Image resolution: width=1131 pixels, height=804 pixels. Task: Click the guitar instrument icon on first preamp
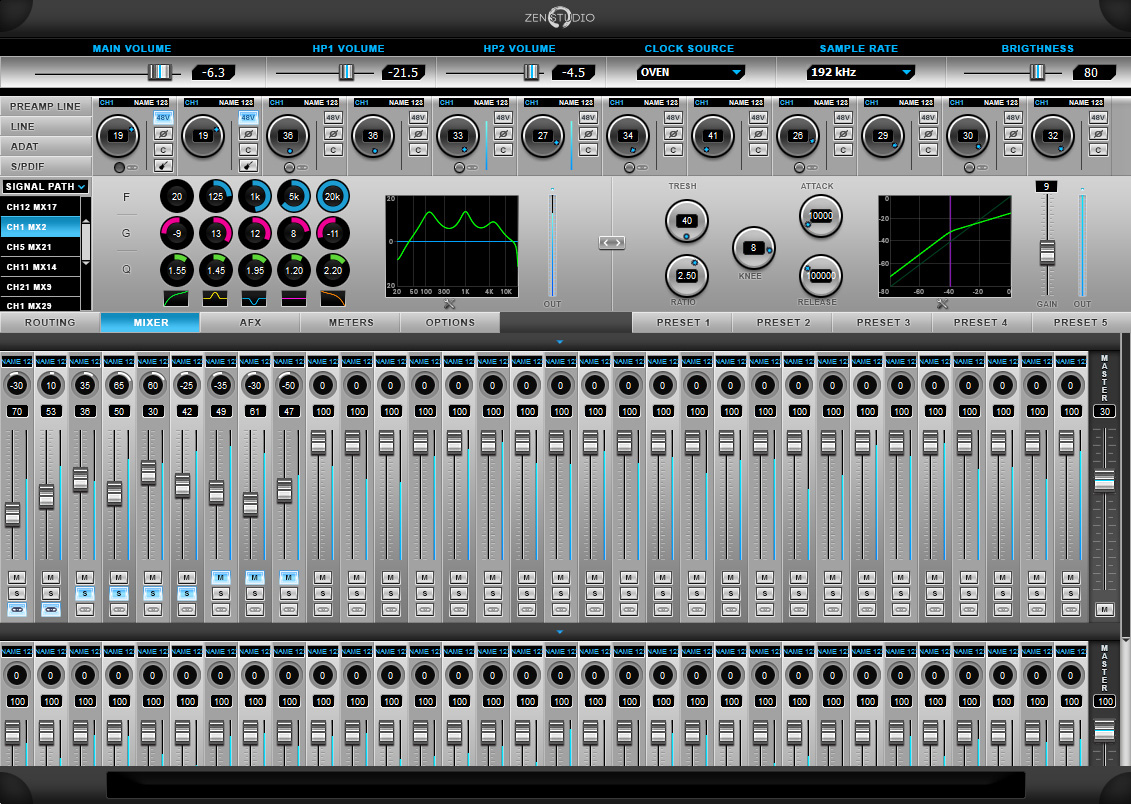(x=163, y=166)
